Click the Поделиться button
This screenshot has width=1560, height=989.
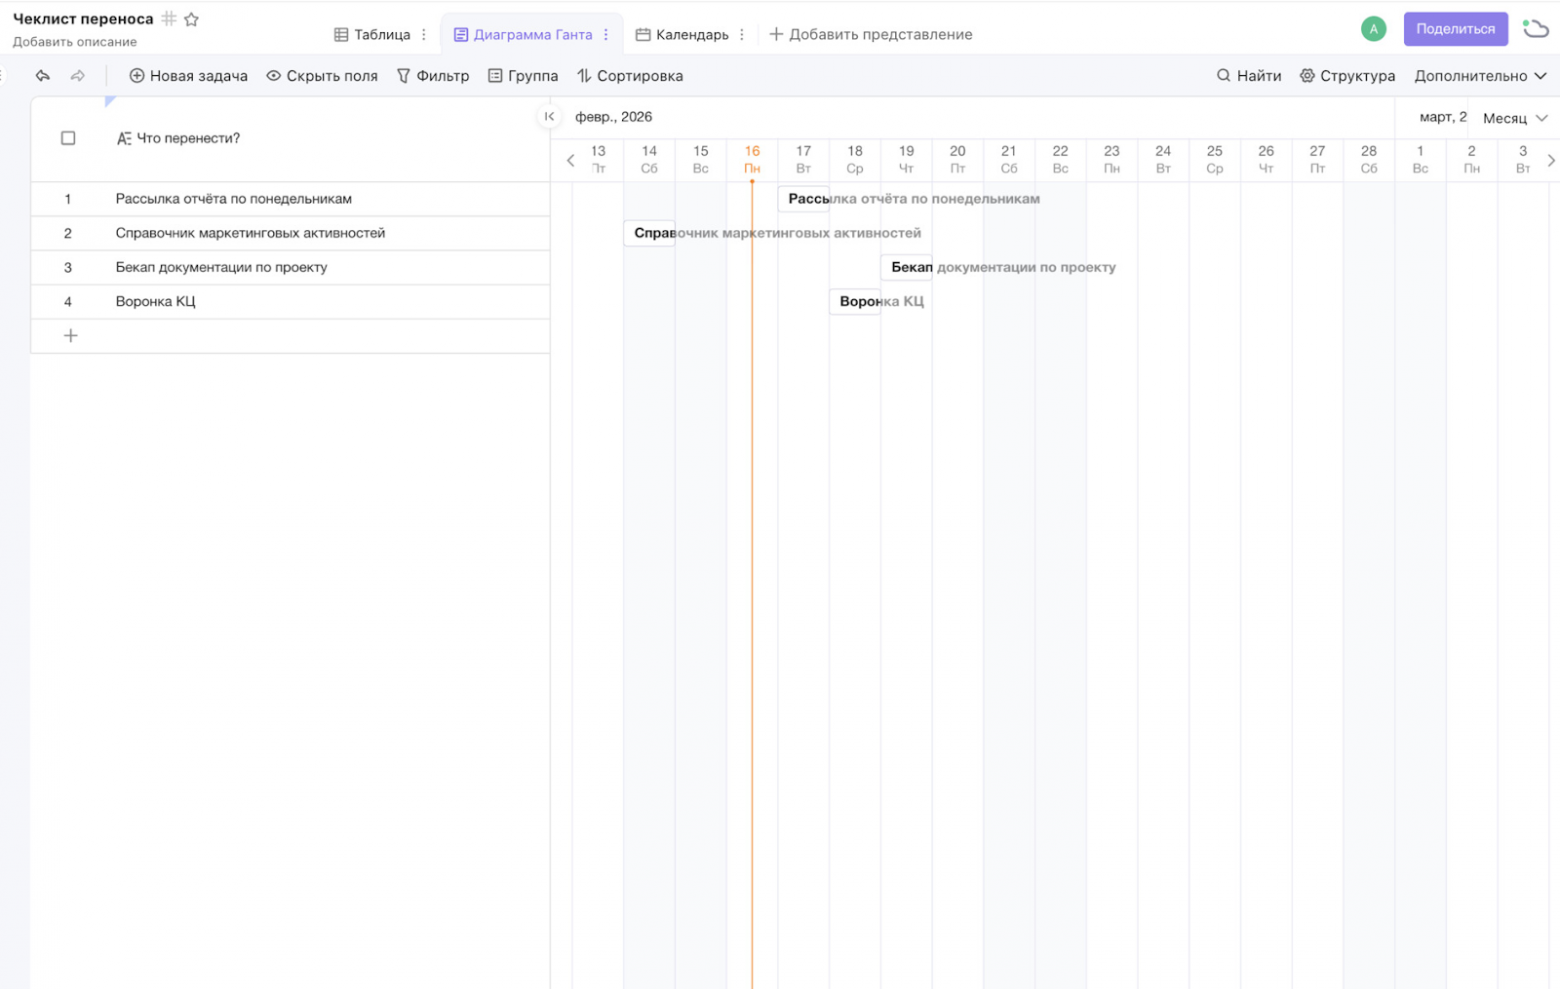tap(1455, 29)
